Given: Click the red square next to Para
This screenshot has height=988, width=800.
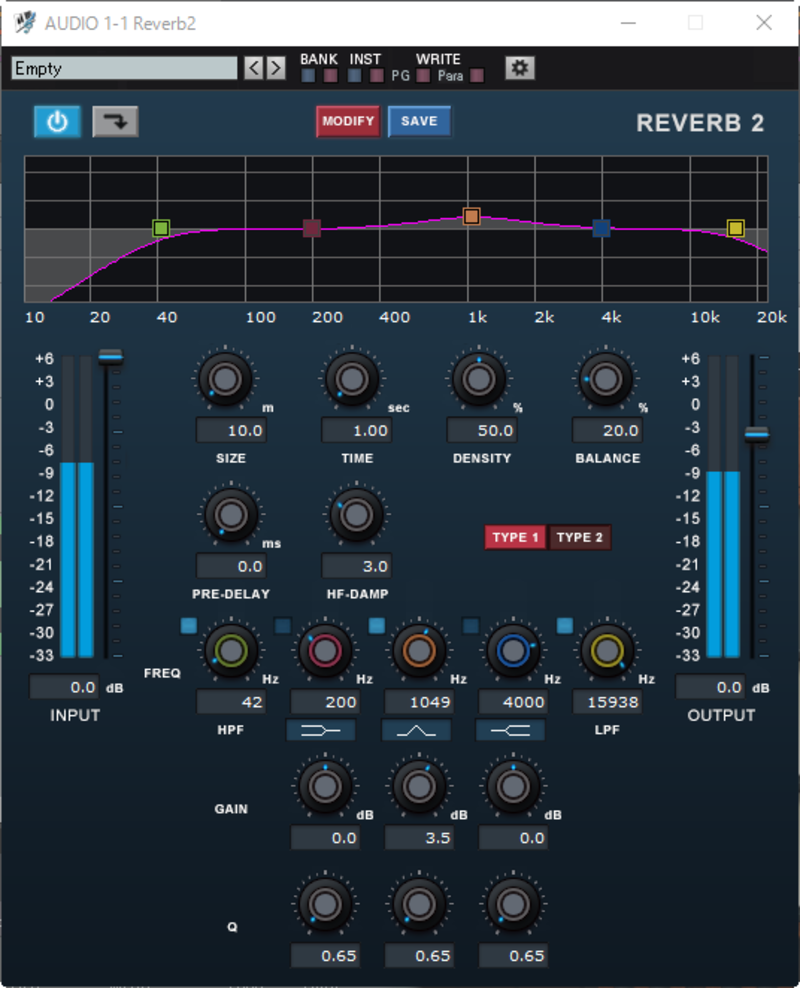Looking at the screenshot, I should coord(477,76).
